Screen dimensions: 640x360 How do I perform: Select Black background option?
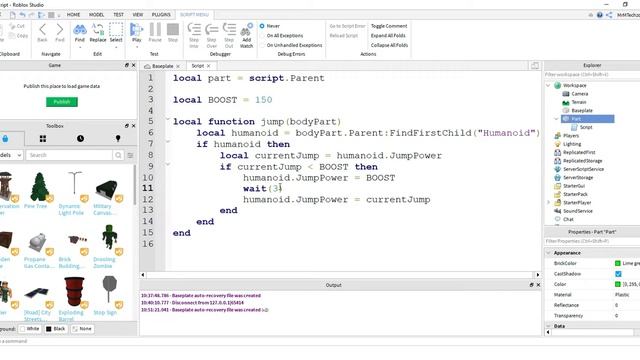[x=56, y=329]
